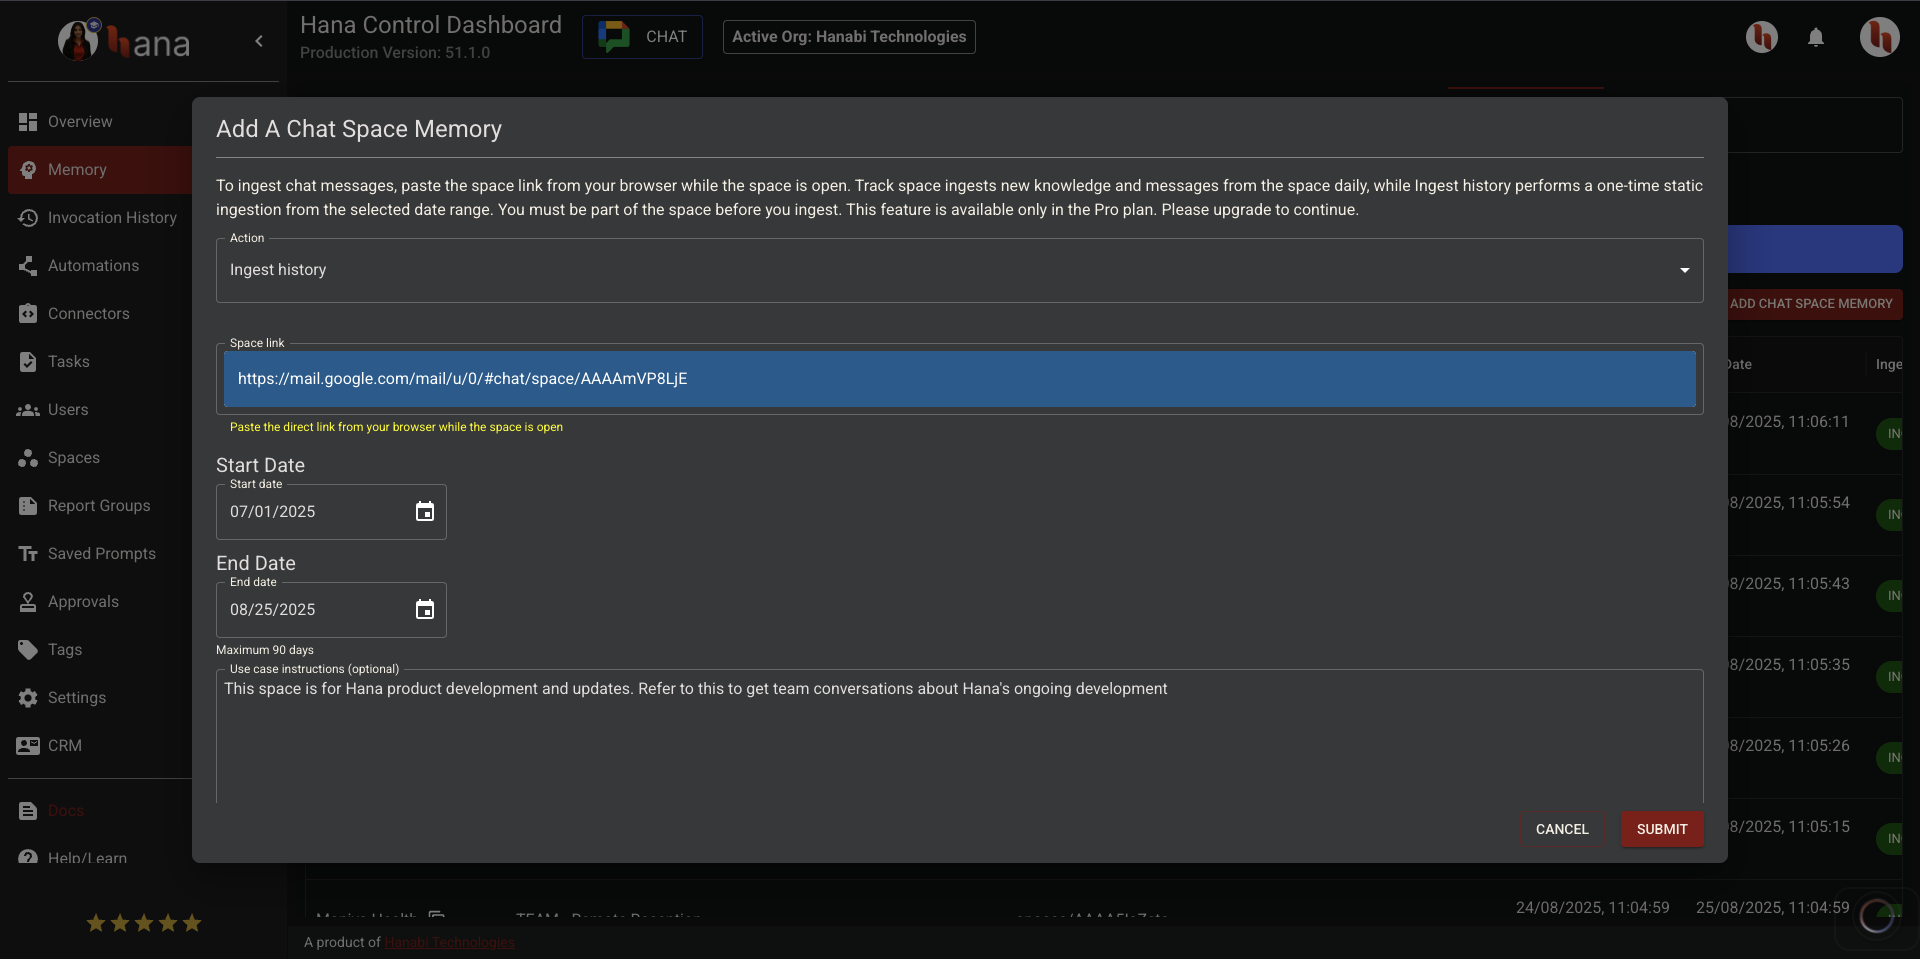This screenshot has height=959, width=1920.
Task: Click the Tasks clipboard icon in the sidebar
Action: click(28, 362)
